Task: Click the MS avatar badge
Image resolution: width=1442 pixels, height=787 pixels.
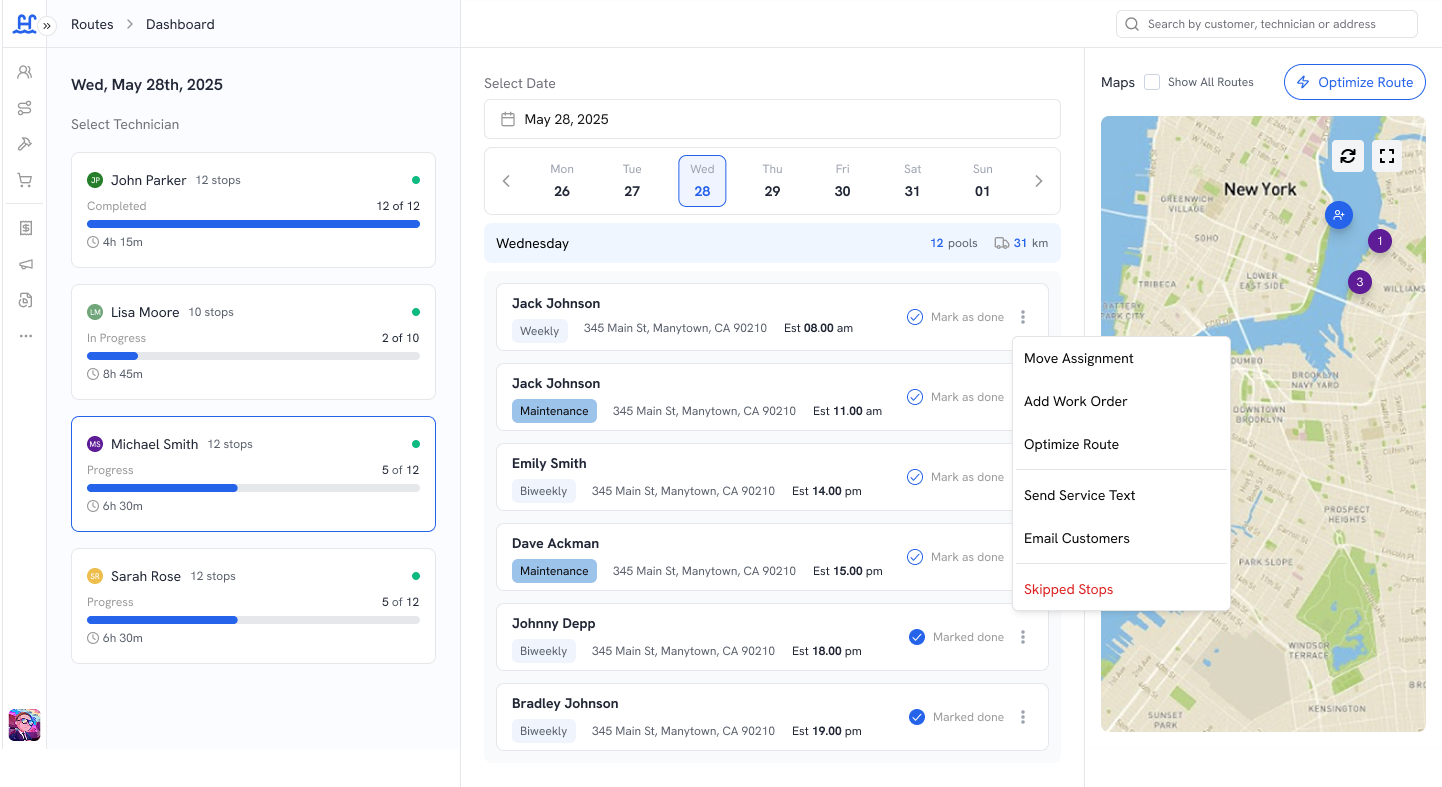Action: pos(95,444)
